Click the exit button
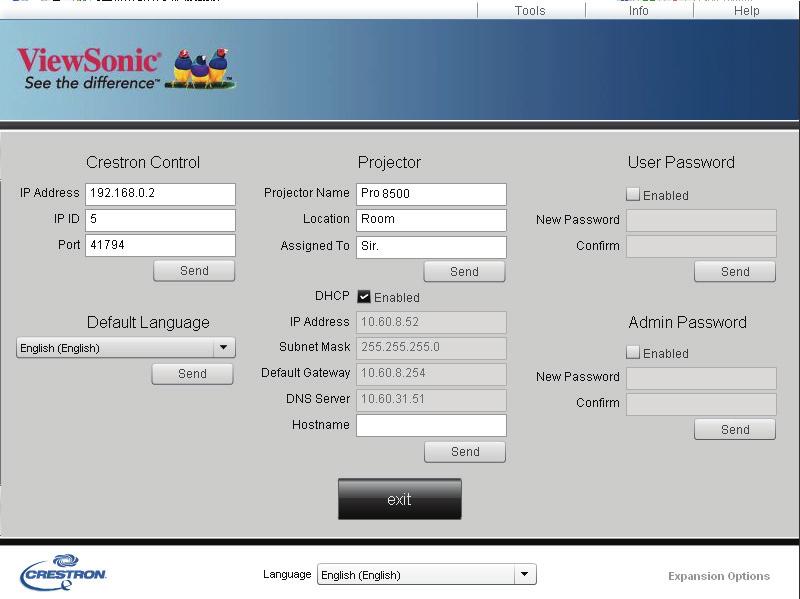The image size is (800, 599). [x=400, y=499]
